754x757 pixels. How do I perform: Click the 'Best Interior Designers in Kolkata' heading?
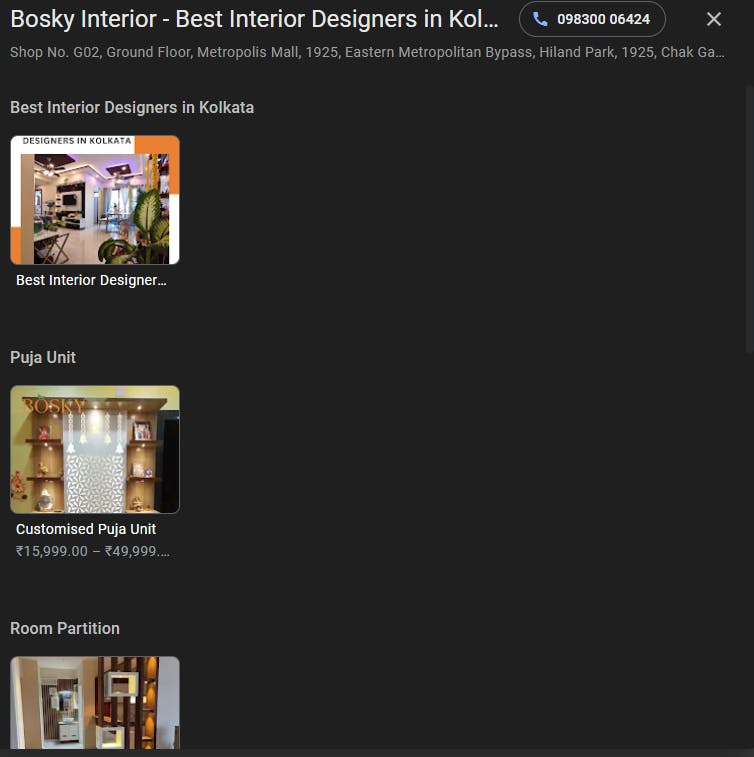pyautogui.click(x=132, y=108)
